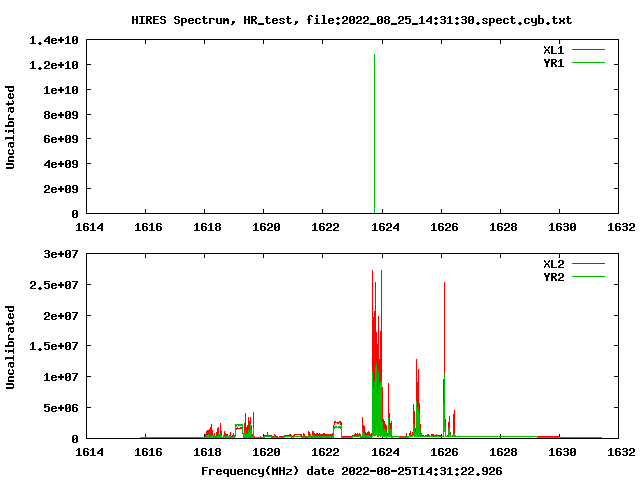Click the 1624 tick label under top plot
Viewport: 640px width, 480px height.
385,227
